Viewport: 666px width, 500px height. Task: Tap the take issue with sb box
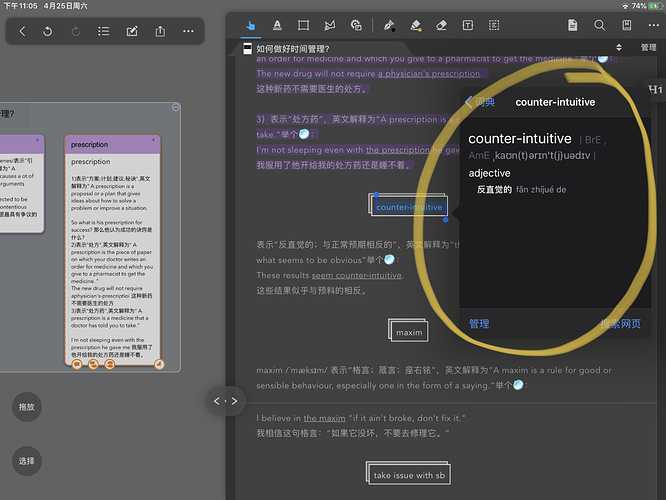409,475
